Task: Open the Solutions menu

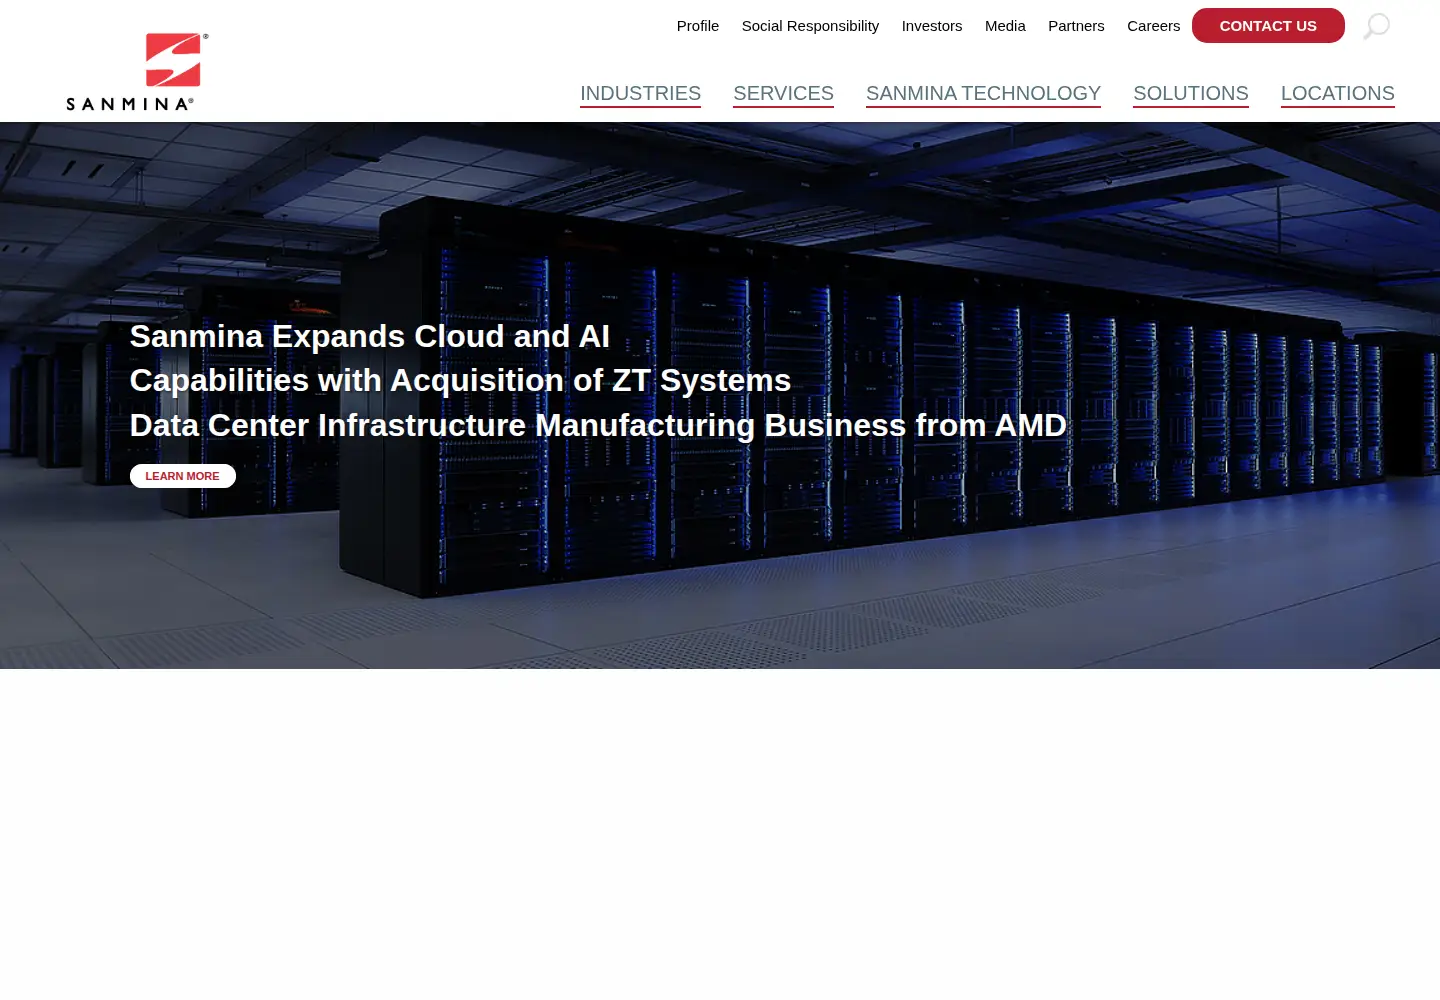Action: tap(1190, 94)
